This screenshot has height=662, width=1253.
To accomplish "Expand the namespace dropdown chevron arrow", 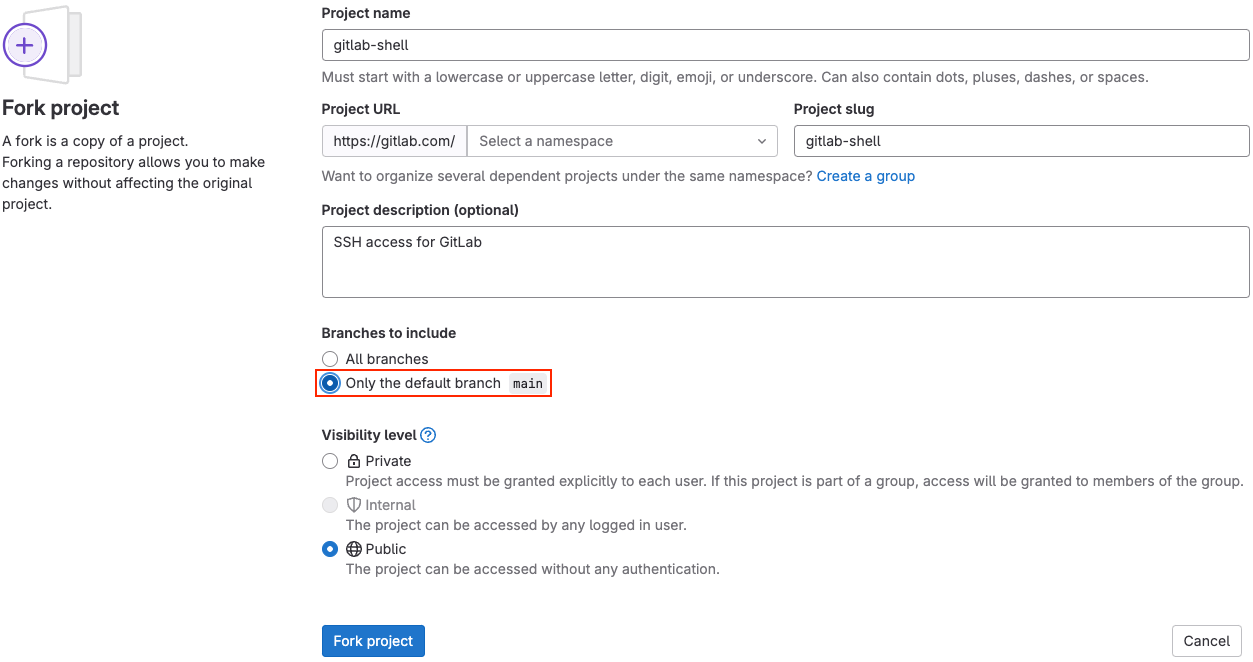I will (762, 140).
